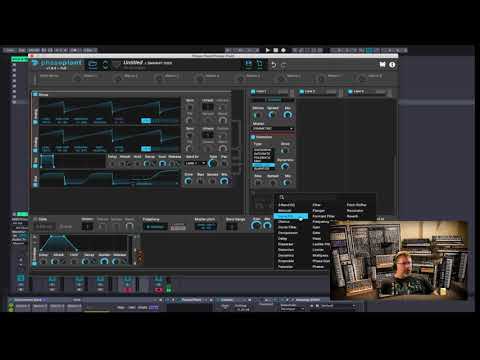Choose Resonator from the effects menu
The width and height of the screenshot is (480, 360).
coord(355,211)
